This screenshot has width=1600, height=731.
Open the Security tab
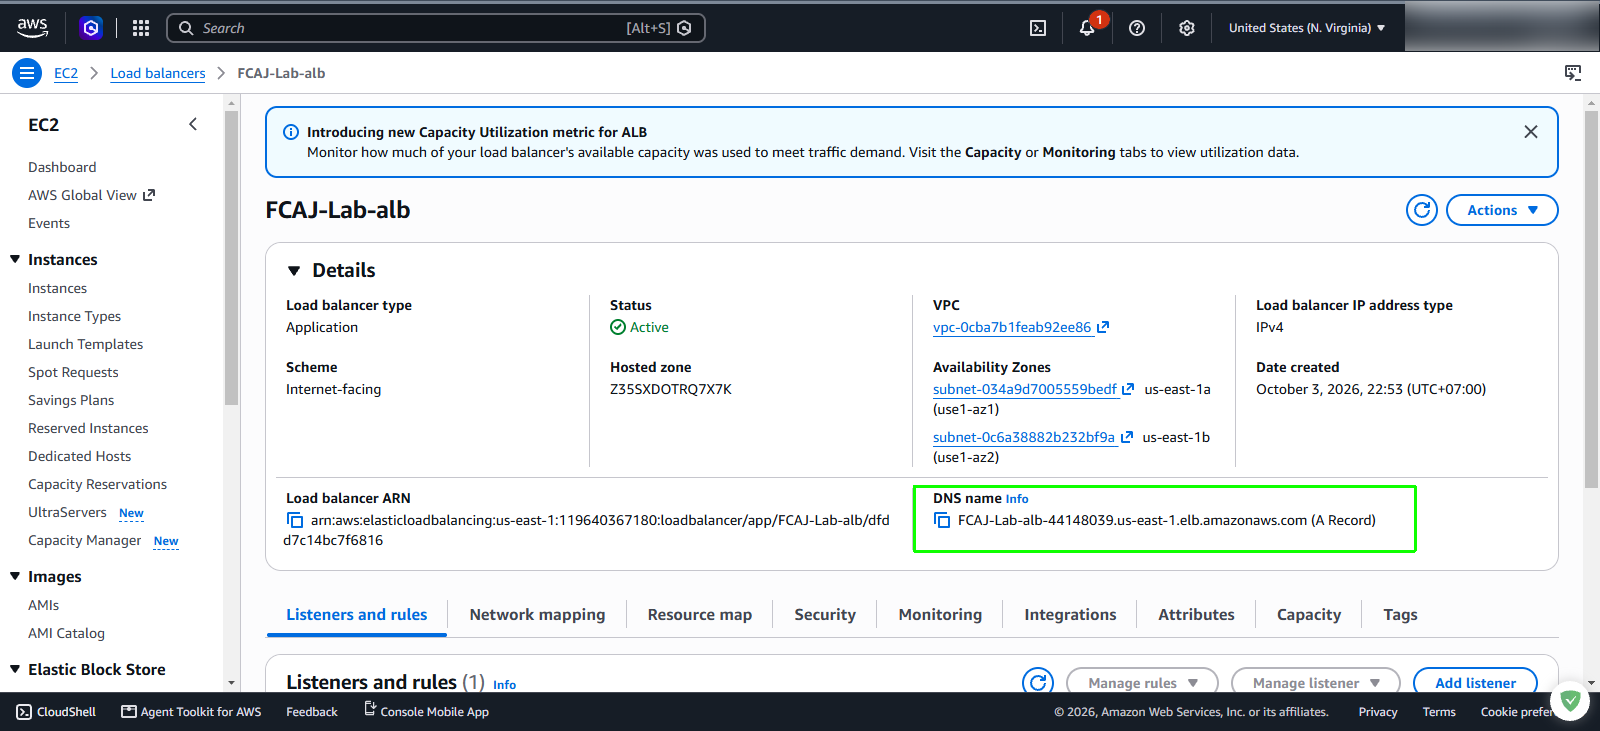[825, 615]
